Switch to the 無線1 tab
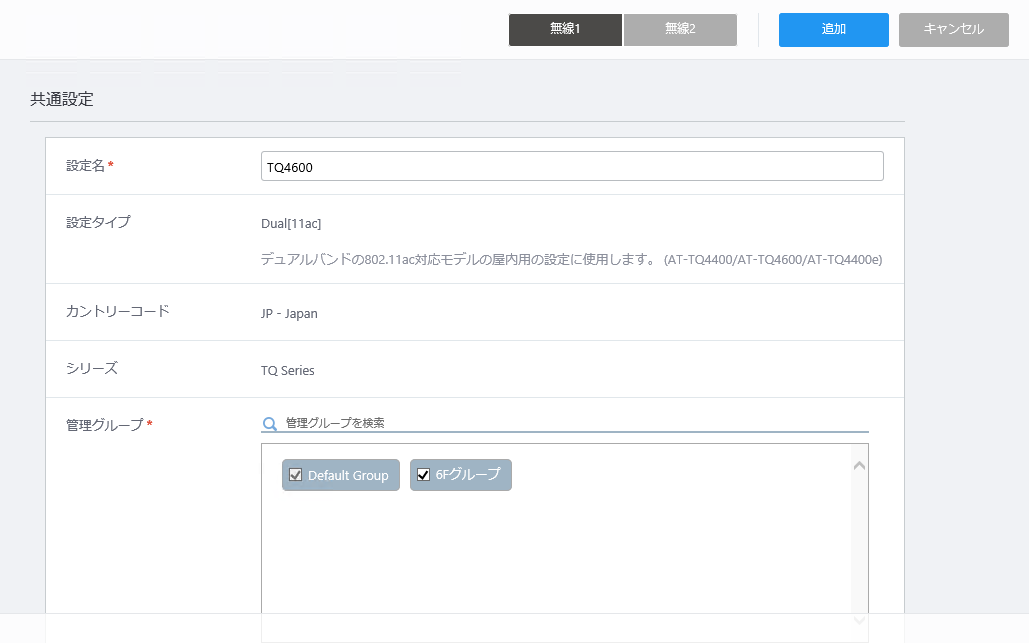 pos(565,30)
